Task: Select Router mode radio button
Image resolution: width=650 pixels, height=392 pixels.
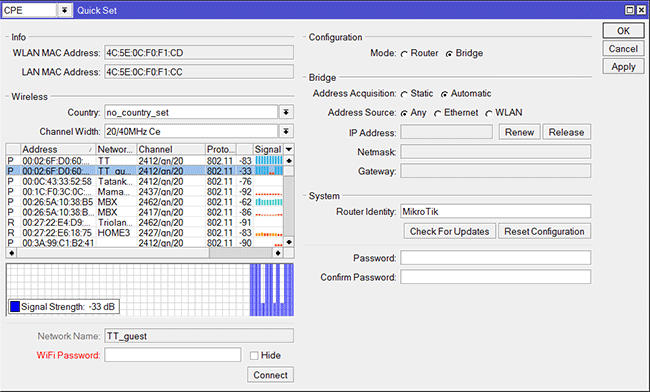Action: tap(404, 54)
